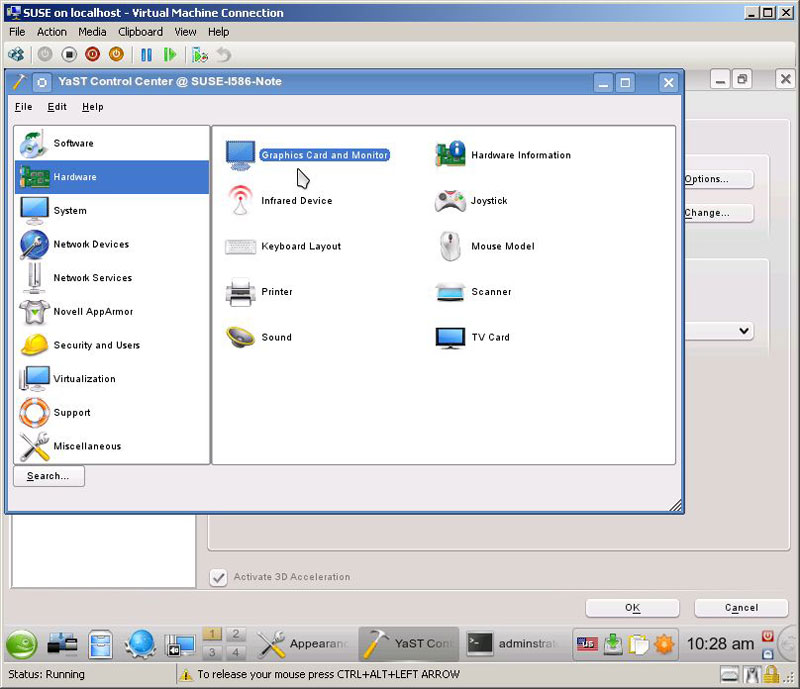Select Miscellaneous category
This screenshot has width=800, height=689.
pyautogui.click(x=112, y=447)
